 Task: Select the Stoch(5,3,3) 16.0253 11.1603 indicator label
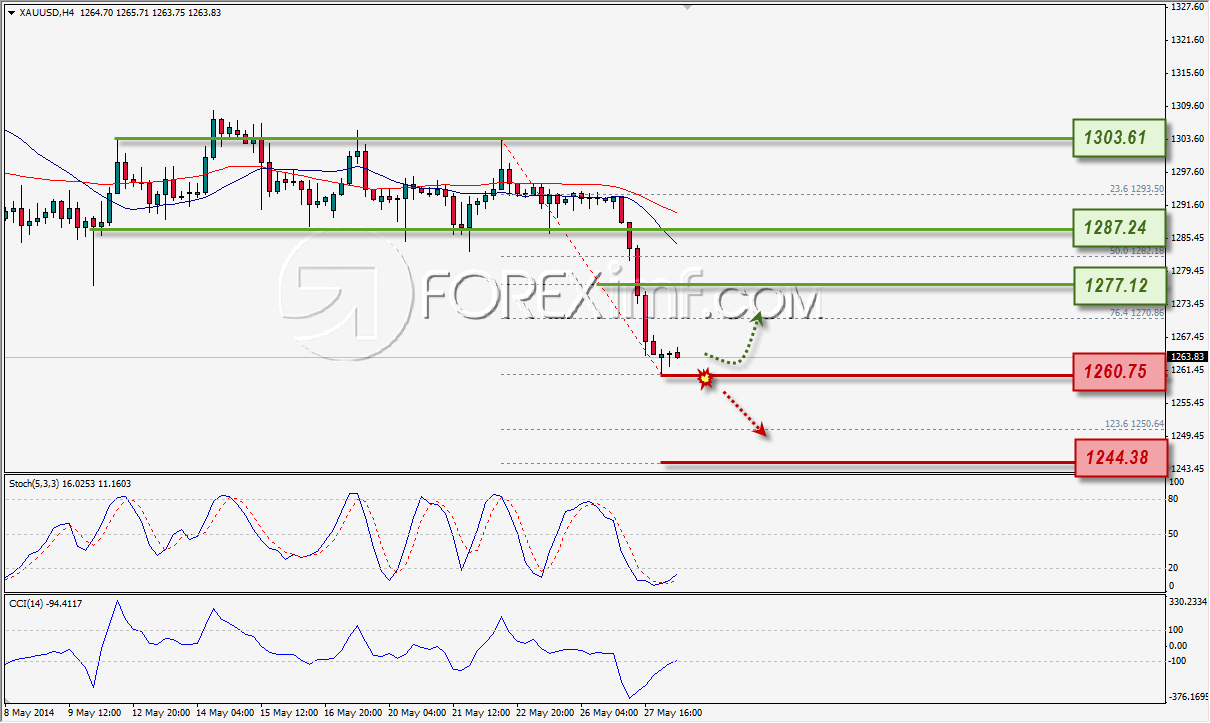click(x=70, y=483)
